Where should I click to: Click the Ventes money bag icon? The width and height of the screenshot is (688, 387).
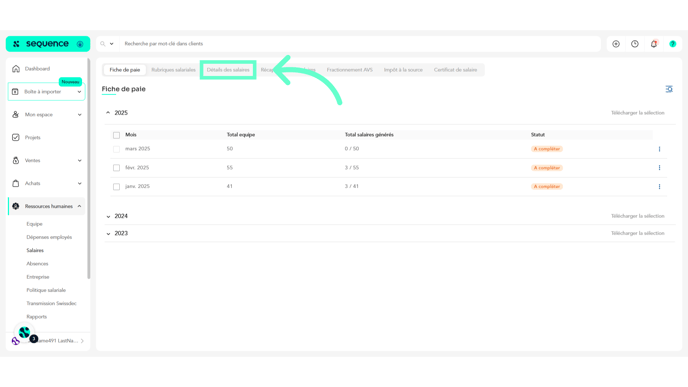16,161
